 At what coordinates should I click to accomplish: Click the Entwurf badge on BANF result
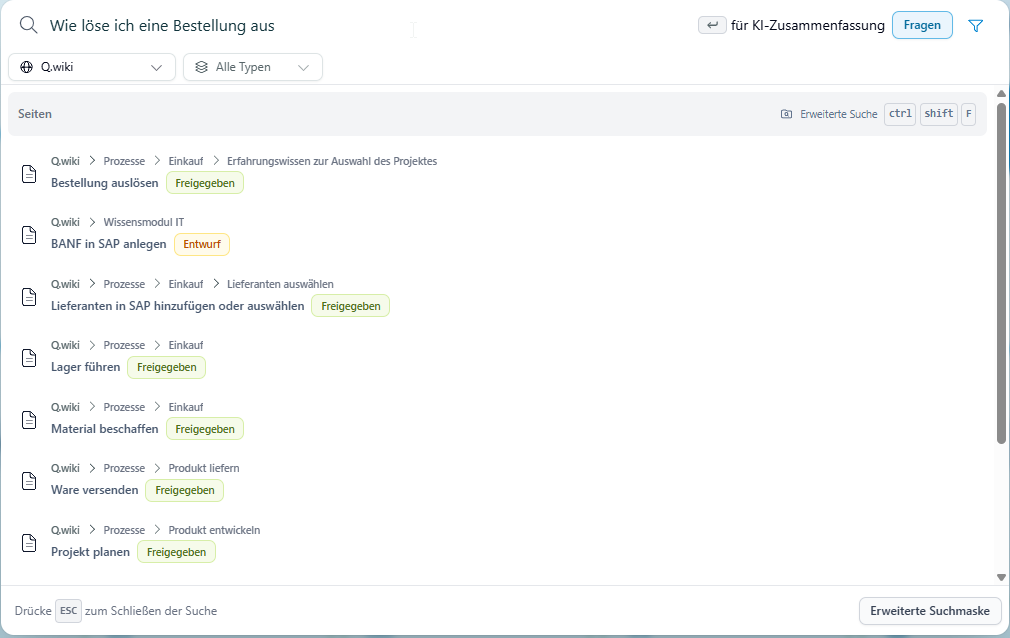pos(202,244)
